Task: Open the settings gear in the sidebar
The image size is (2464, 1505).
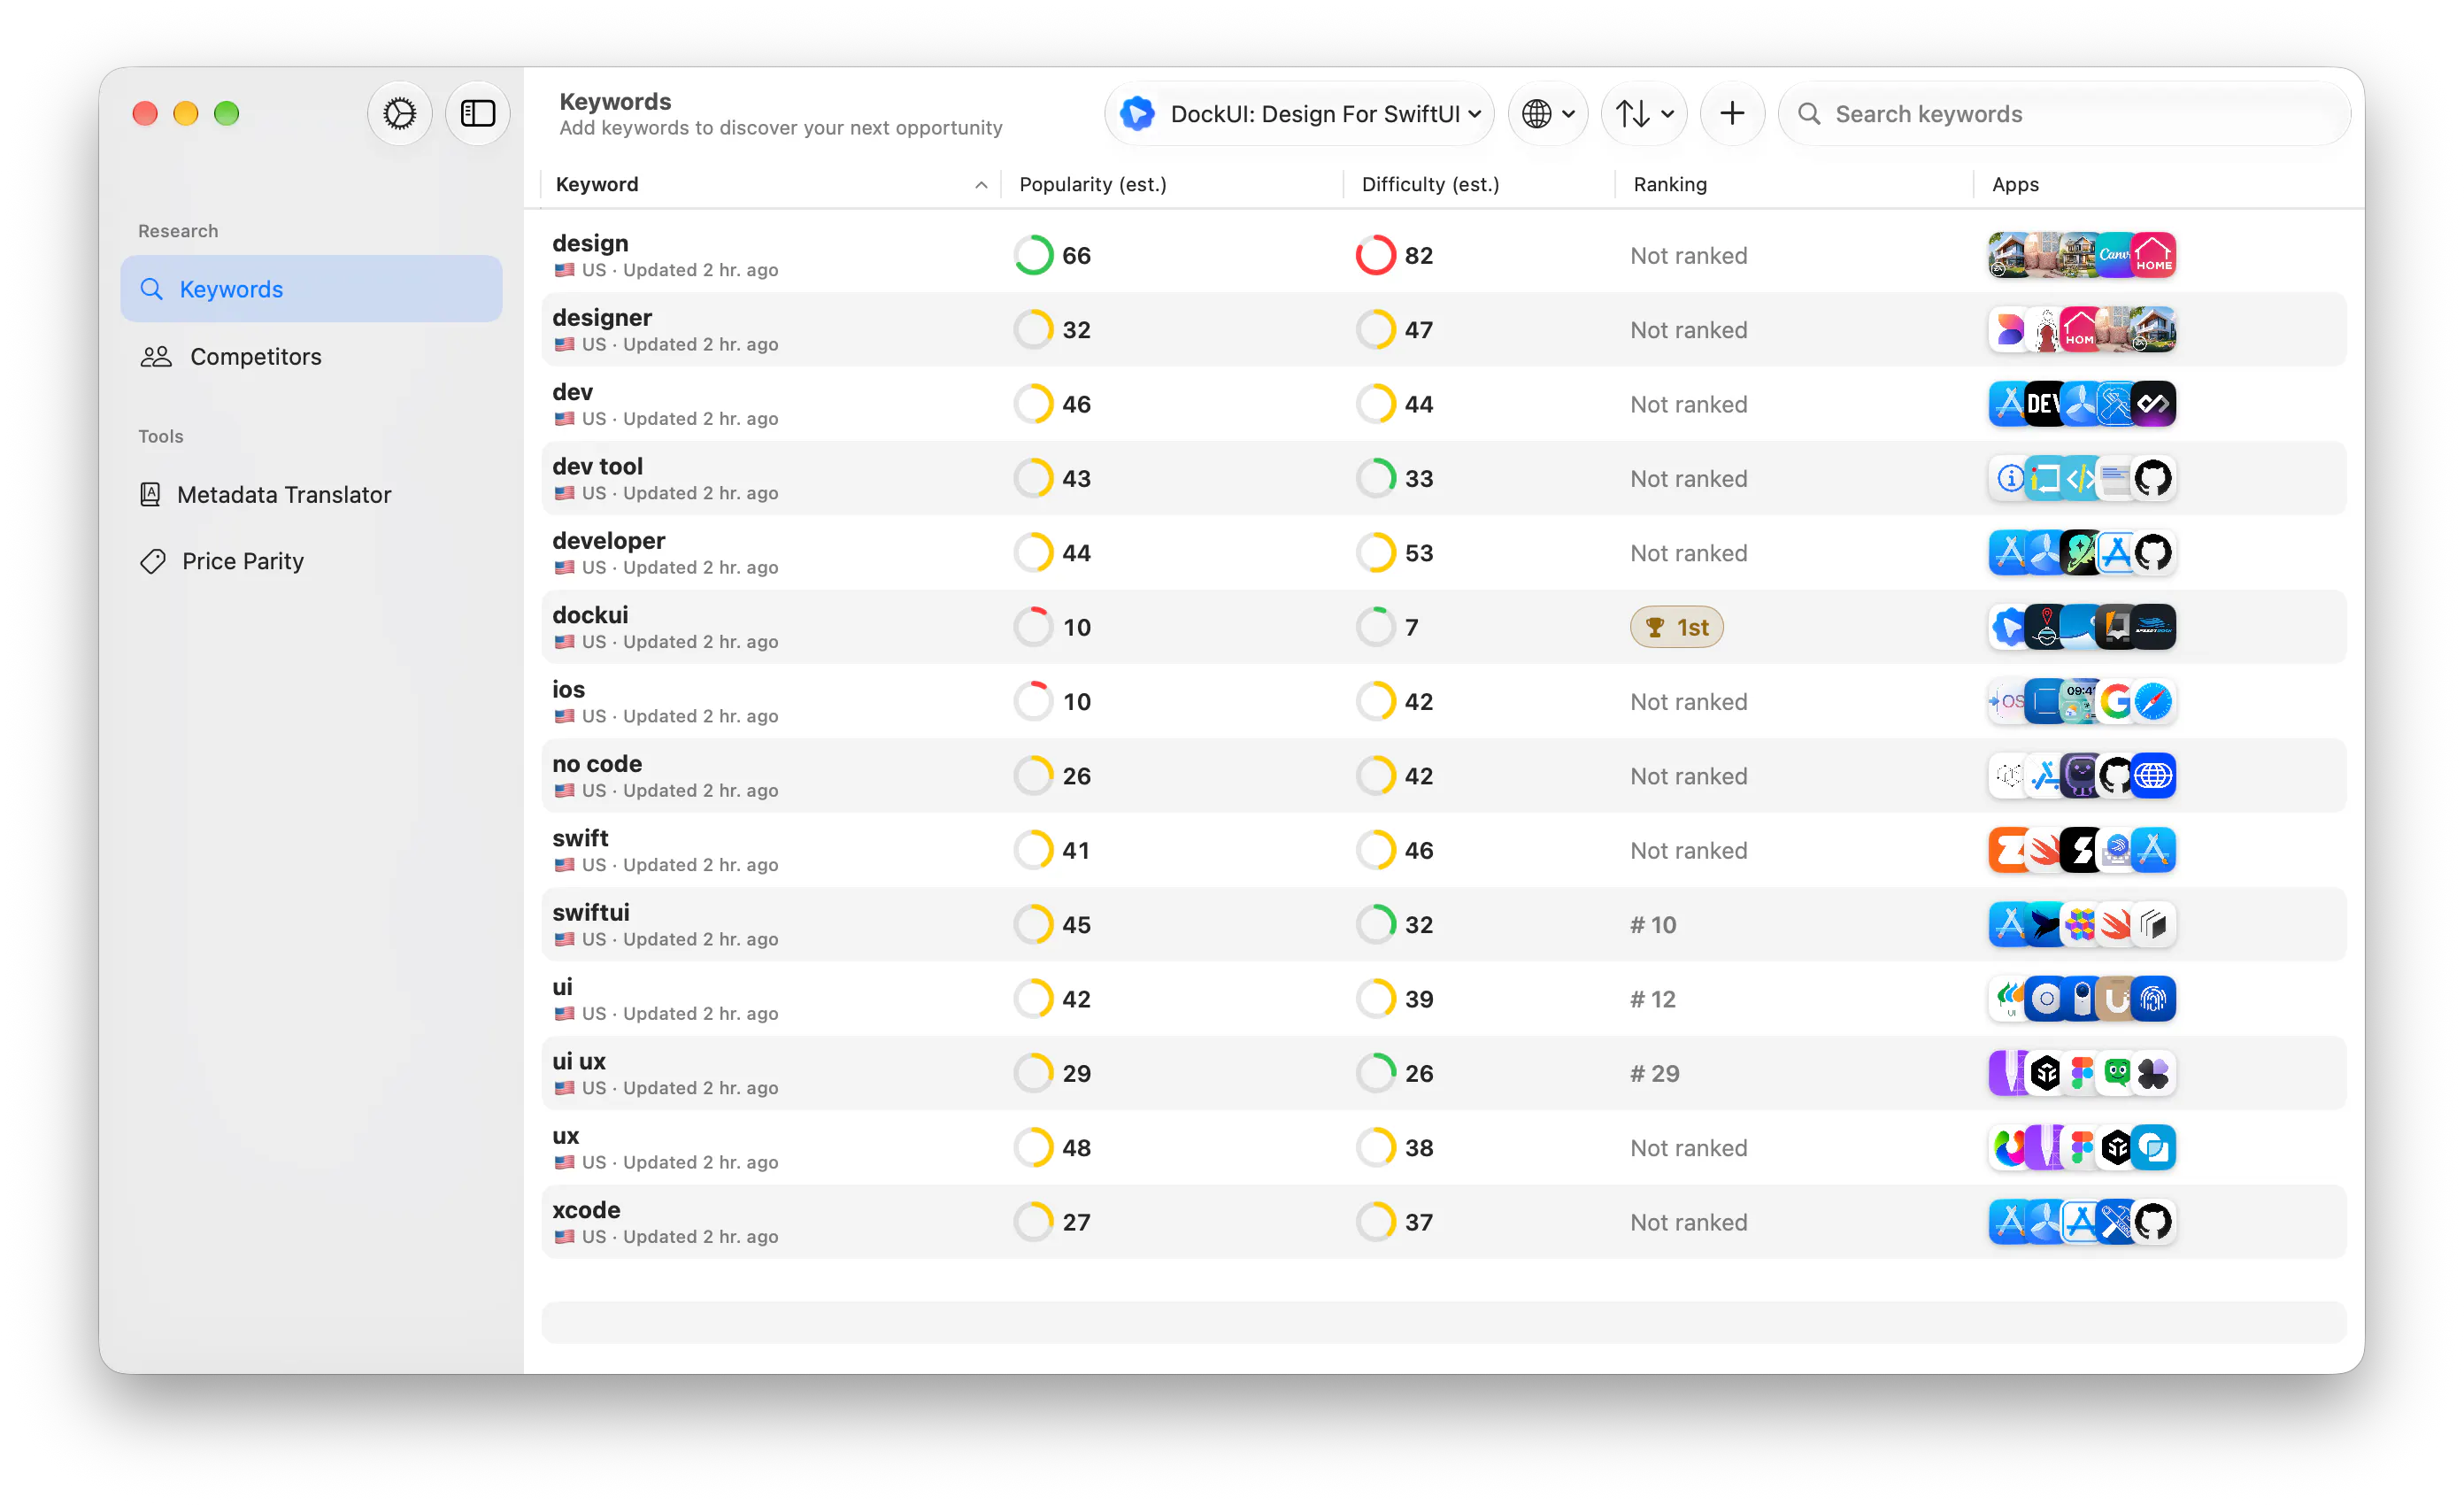Action: pos(399,113)
